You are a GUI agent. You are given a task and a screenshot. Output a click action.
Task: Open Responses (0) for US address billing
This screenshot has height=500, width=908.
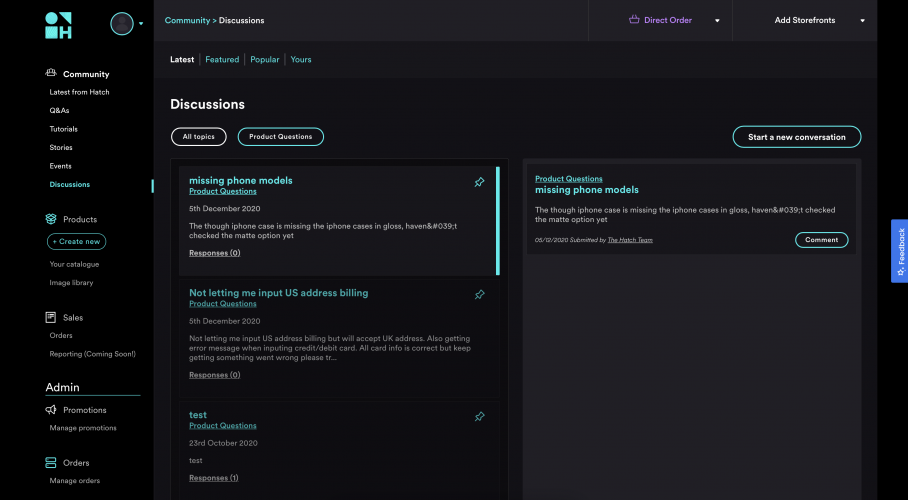[214, 375]
